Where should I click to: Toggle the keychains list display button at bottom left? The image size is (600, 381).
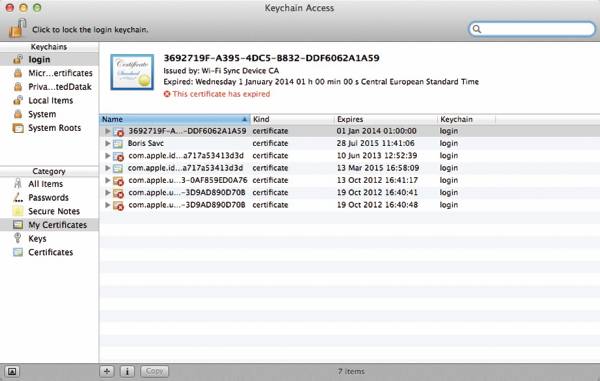[x=12, y=371]
